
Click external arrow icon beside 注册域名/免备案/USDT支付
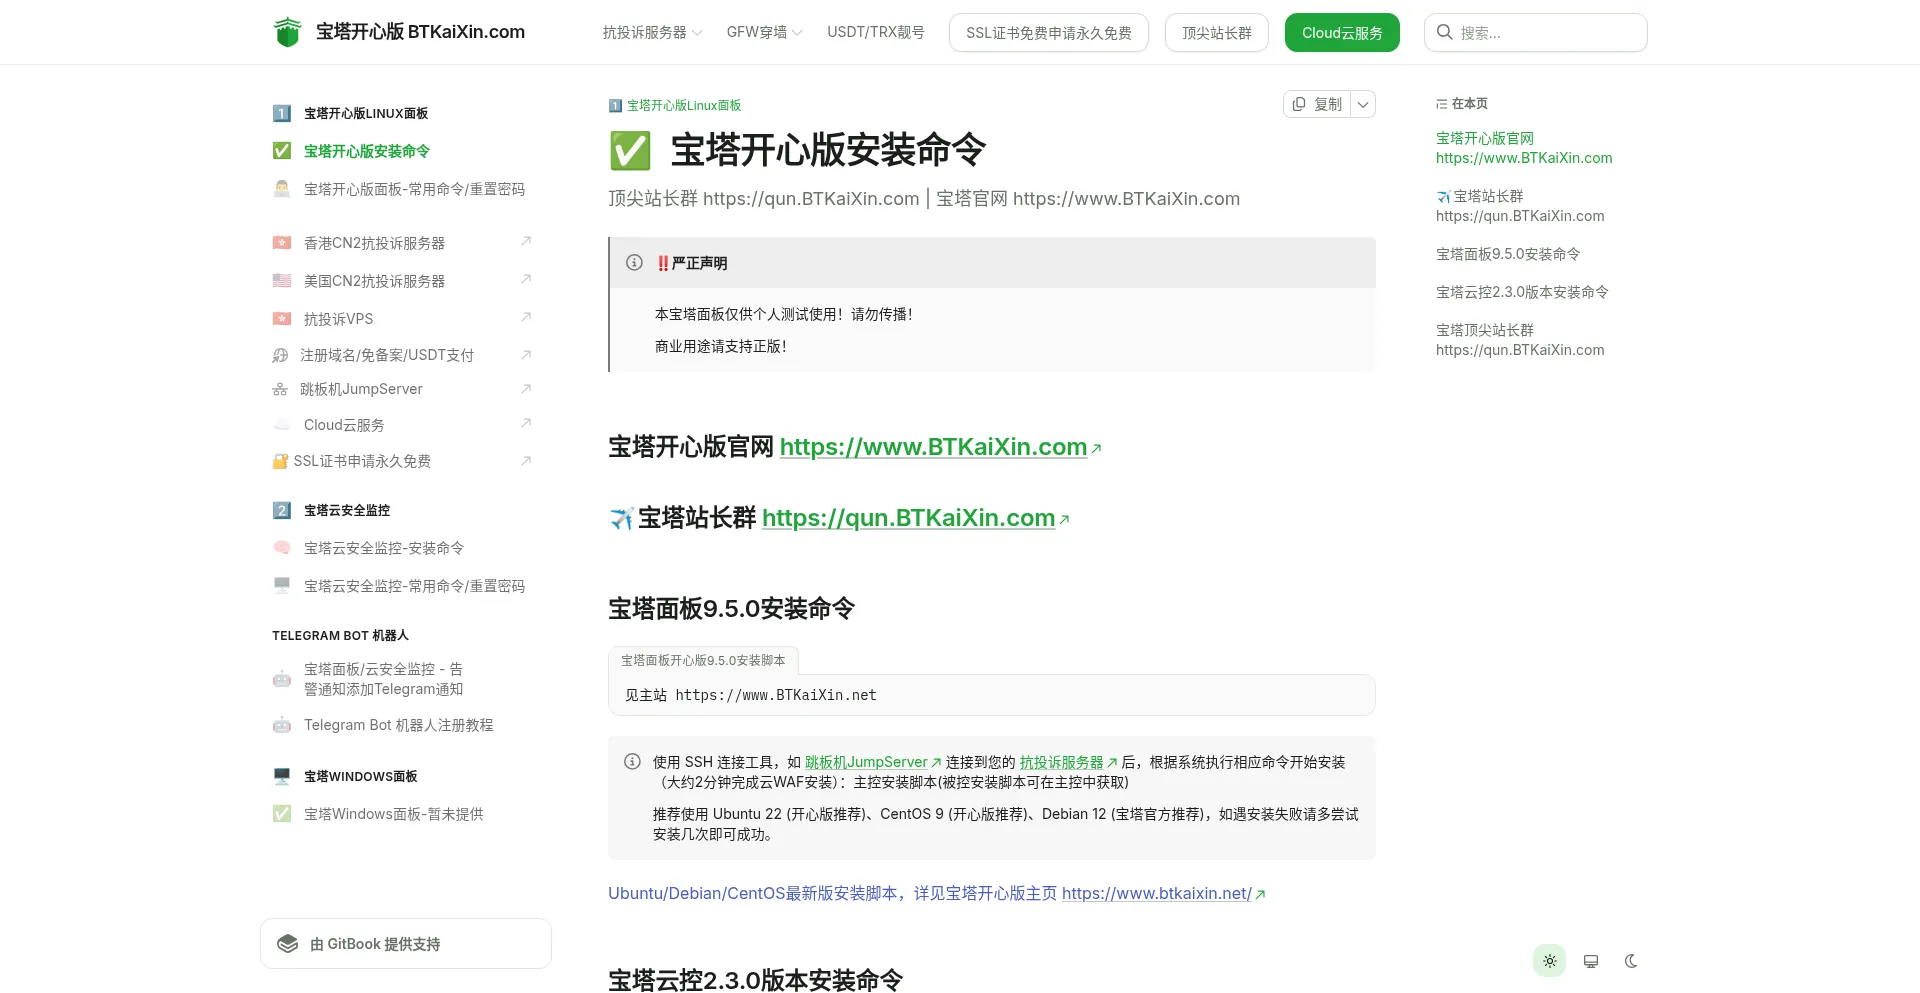(526, 354)
